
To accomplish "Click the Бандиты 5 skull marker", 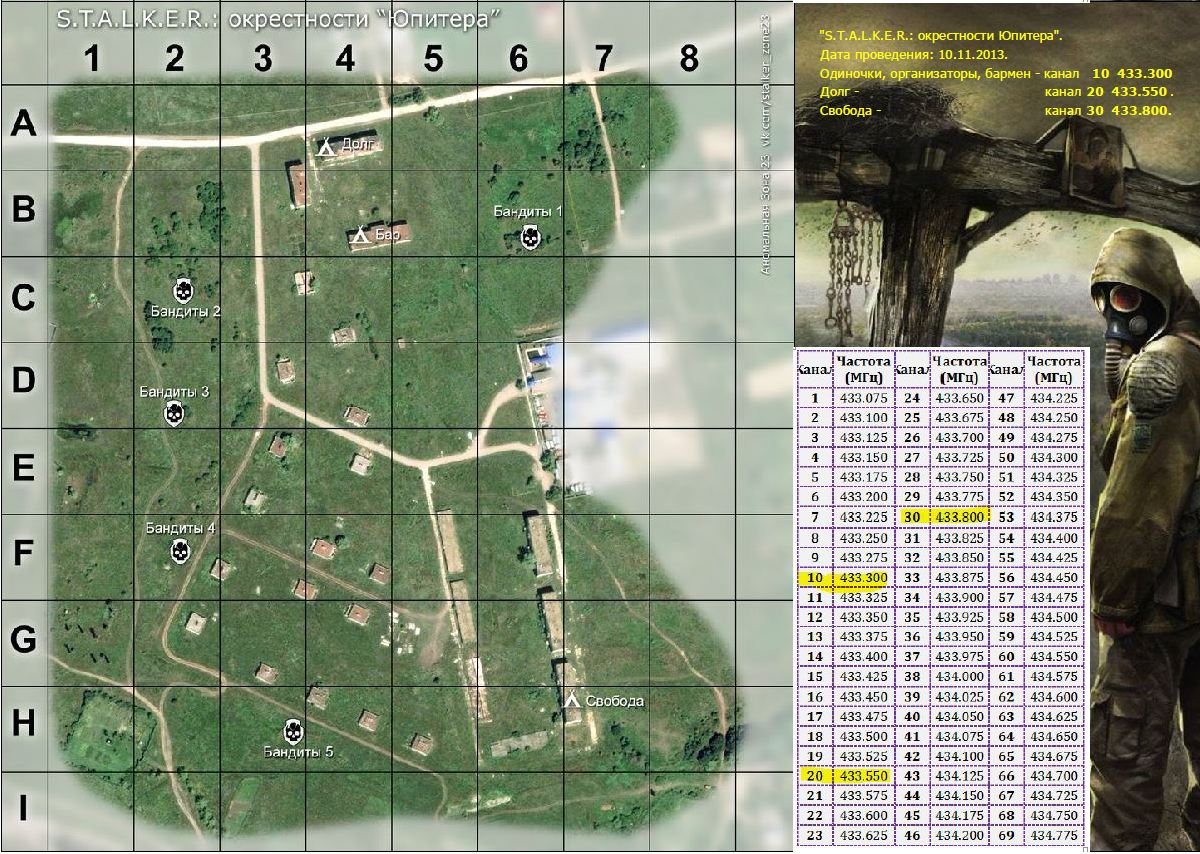I will coord(293,730).
